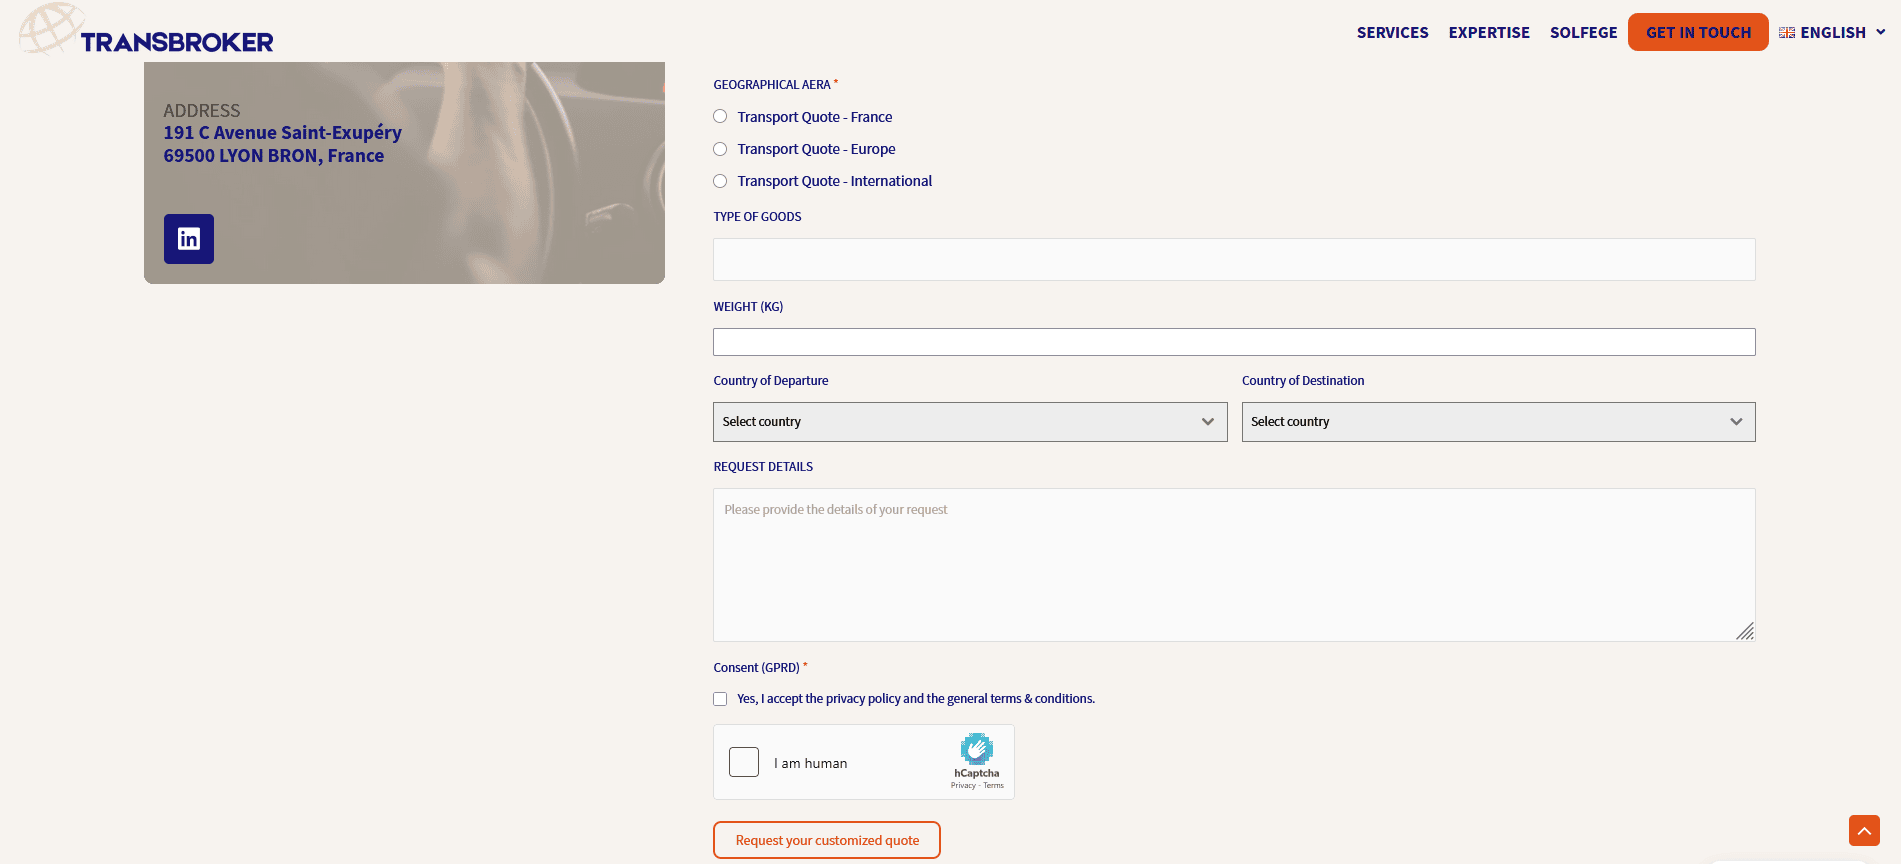1901x864 pixels.
Task: Open the Country of Departure dropdown
Action: pos(969,422)
